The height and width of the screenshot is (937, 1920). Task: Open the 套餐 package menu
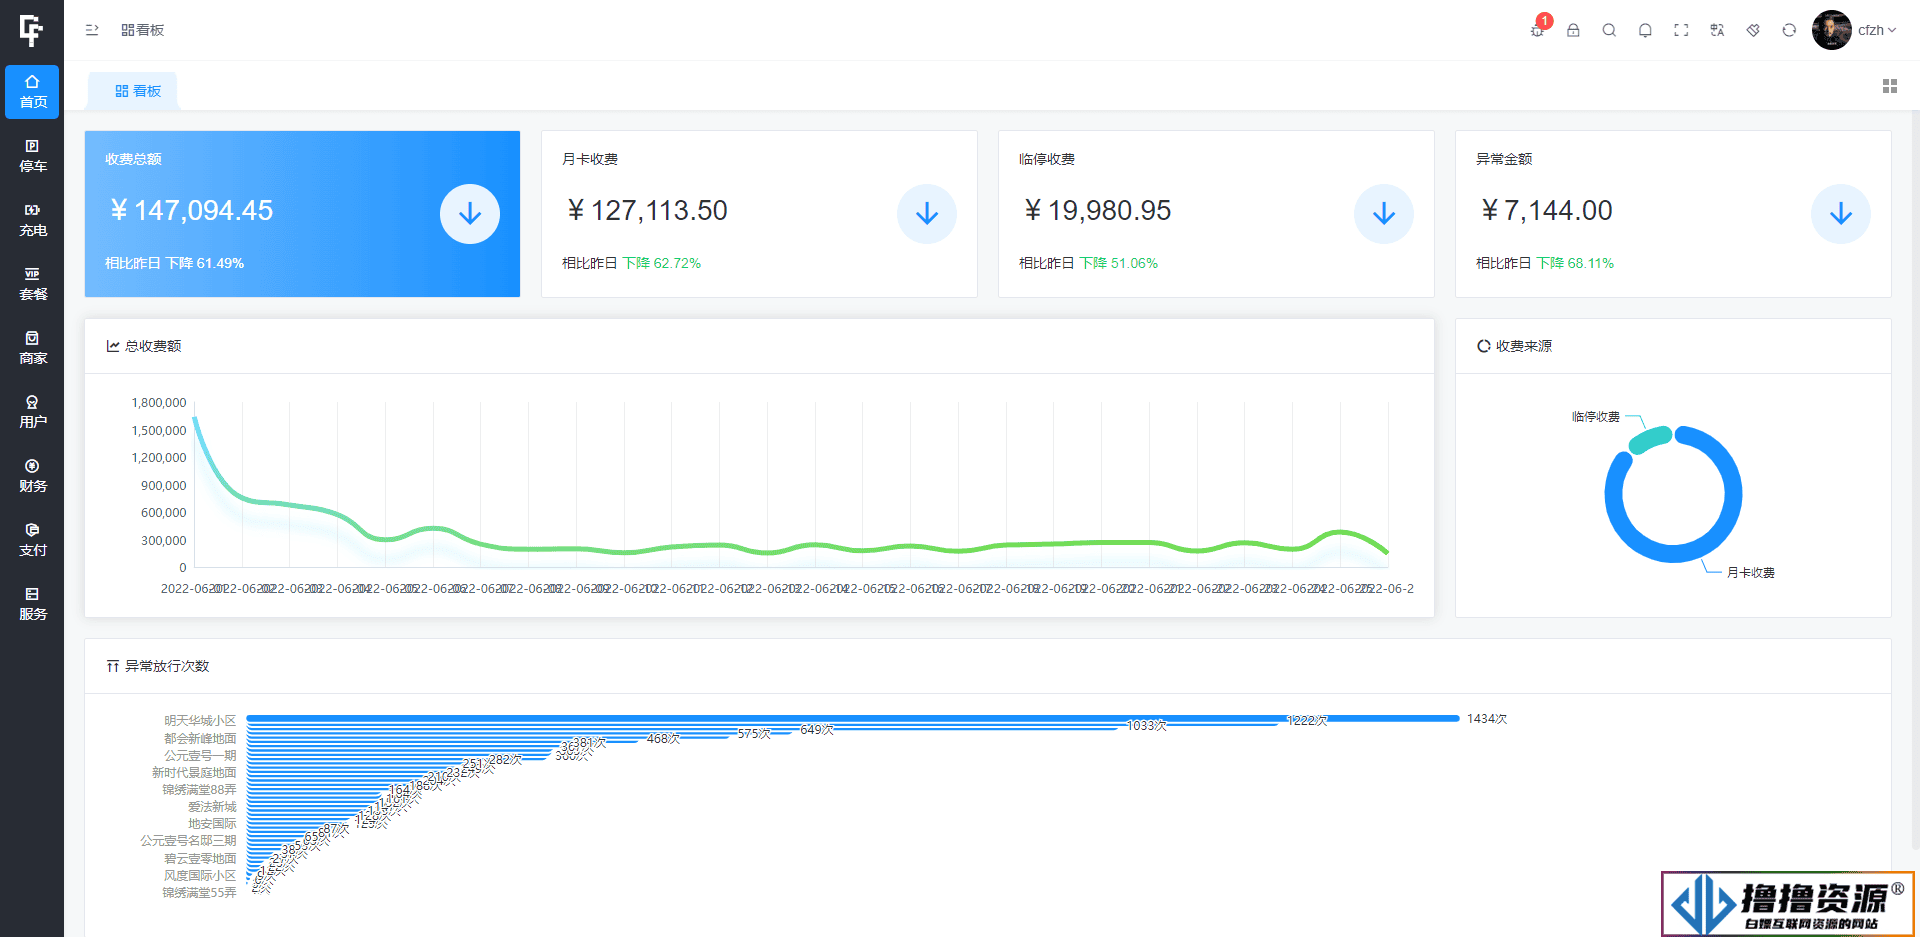point(32,284)
